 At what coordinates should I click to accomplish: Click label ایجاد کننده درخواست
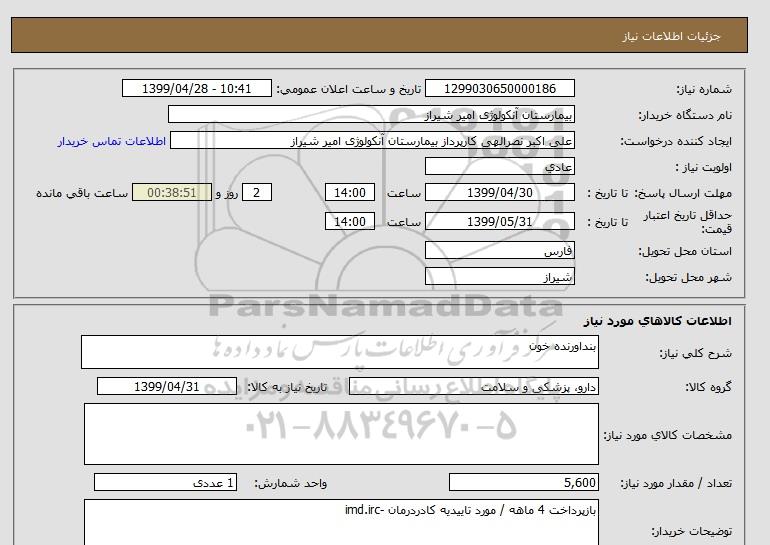coord(676,141)
